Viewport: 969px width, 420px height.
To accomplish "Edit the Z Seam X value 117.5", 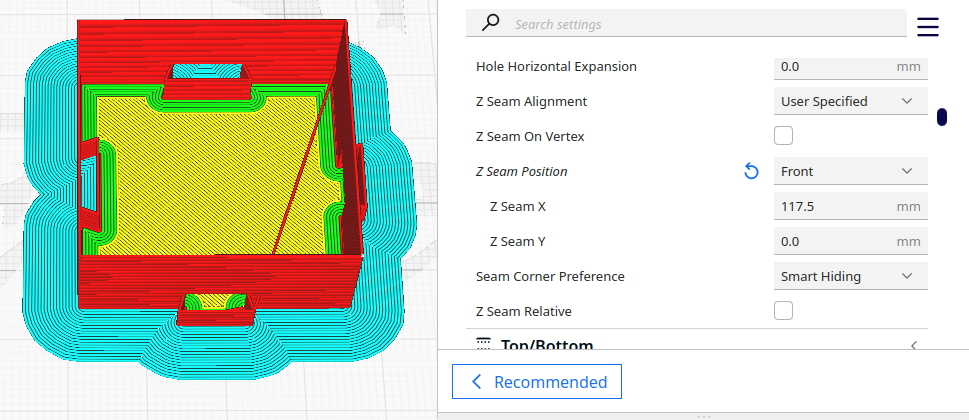I will click(x=850, y=206).
